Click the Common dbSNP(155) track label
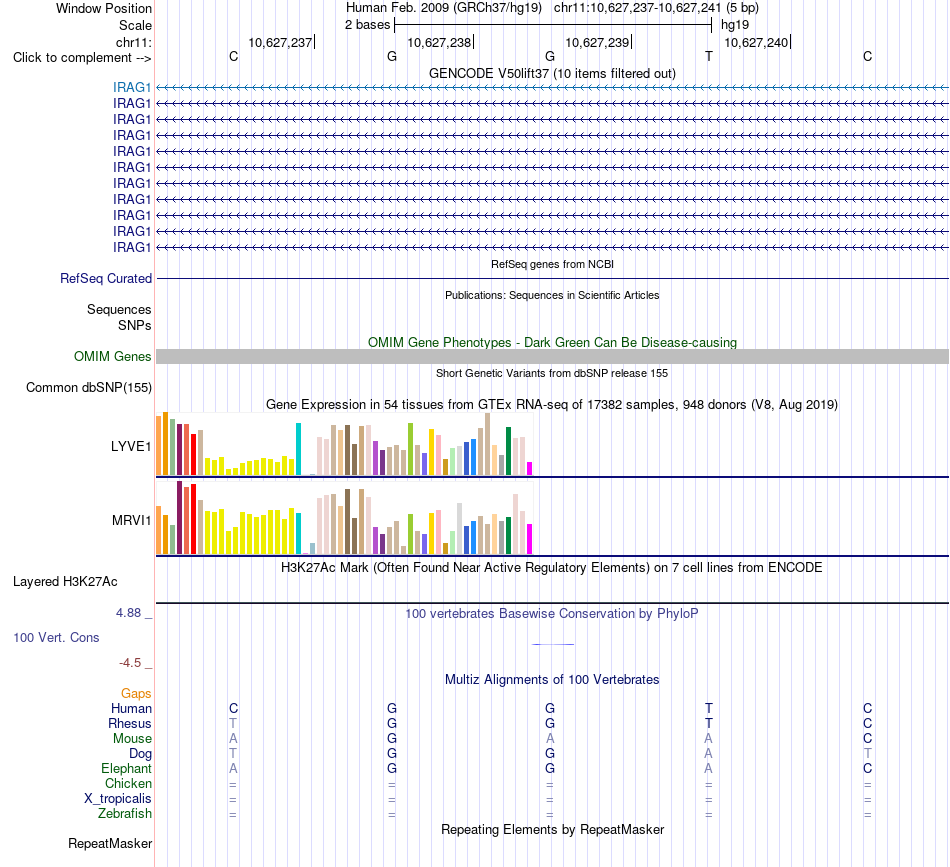Viewport: 950px width, 867px height. click(x=89, y=388)
